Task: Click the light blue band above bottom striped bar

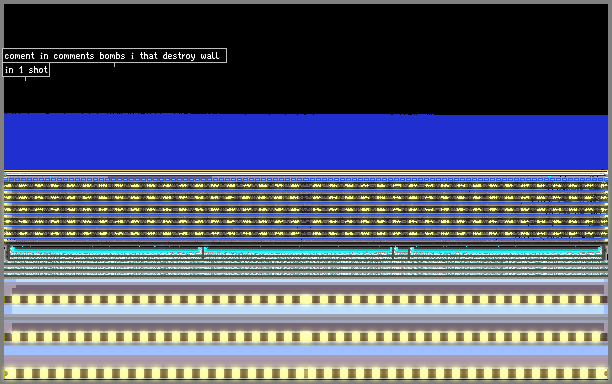Action: (306, 350)
